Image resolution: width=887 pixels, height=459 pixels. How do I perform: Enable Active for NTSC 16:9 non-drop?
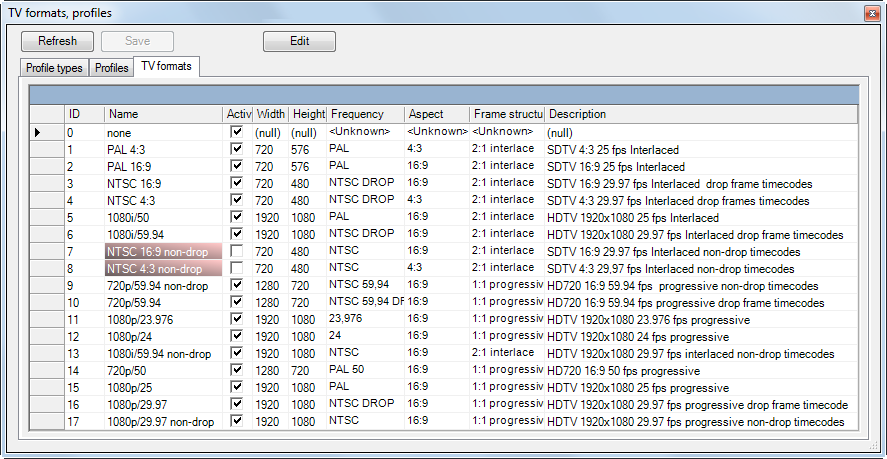(236, 251)
